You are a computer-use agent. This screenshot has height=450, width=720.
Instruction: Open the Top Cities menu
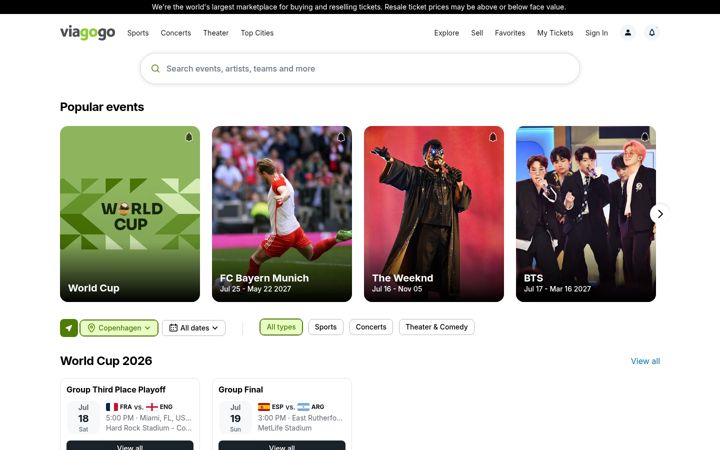click(x=257, y=33)
